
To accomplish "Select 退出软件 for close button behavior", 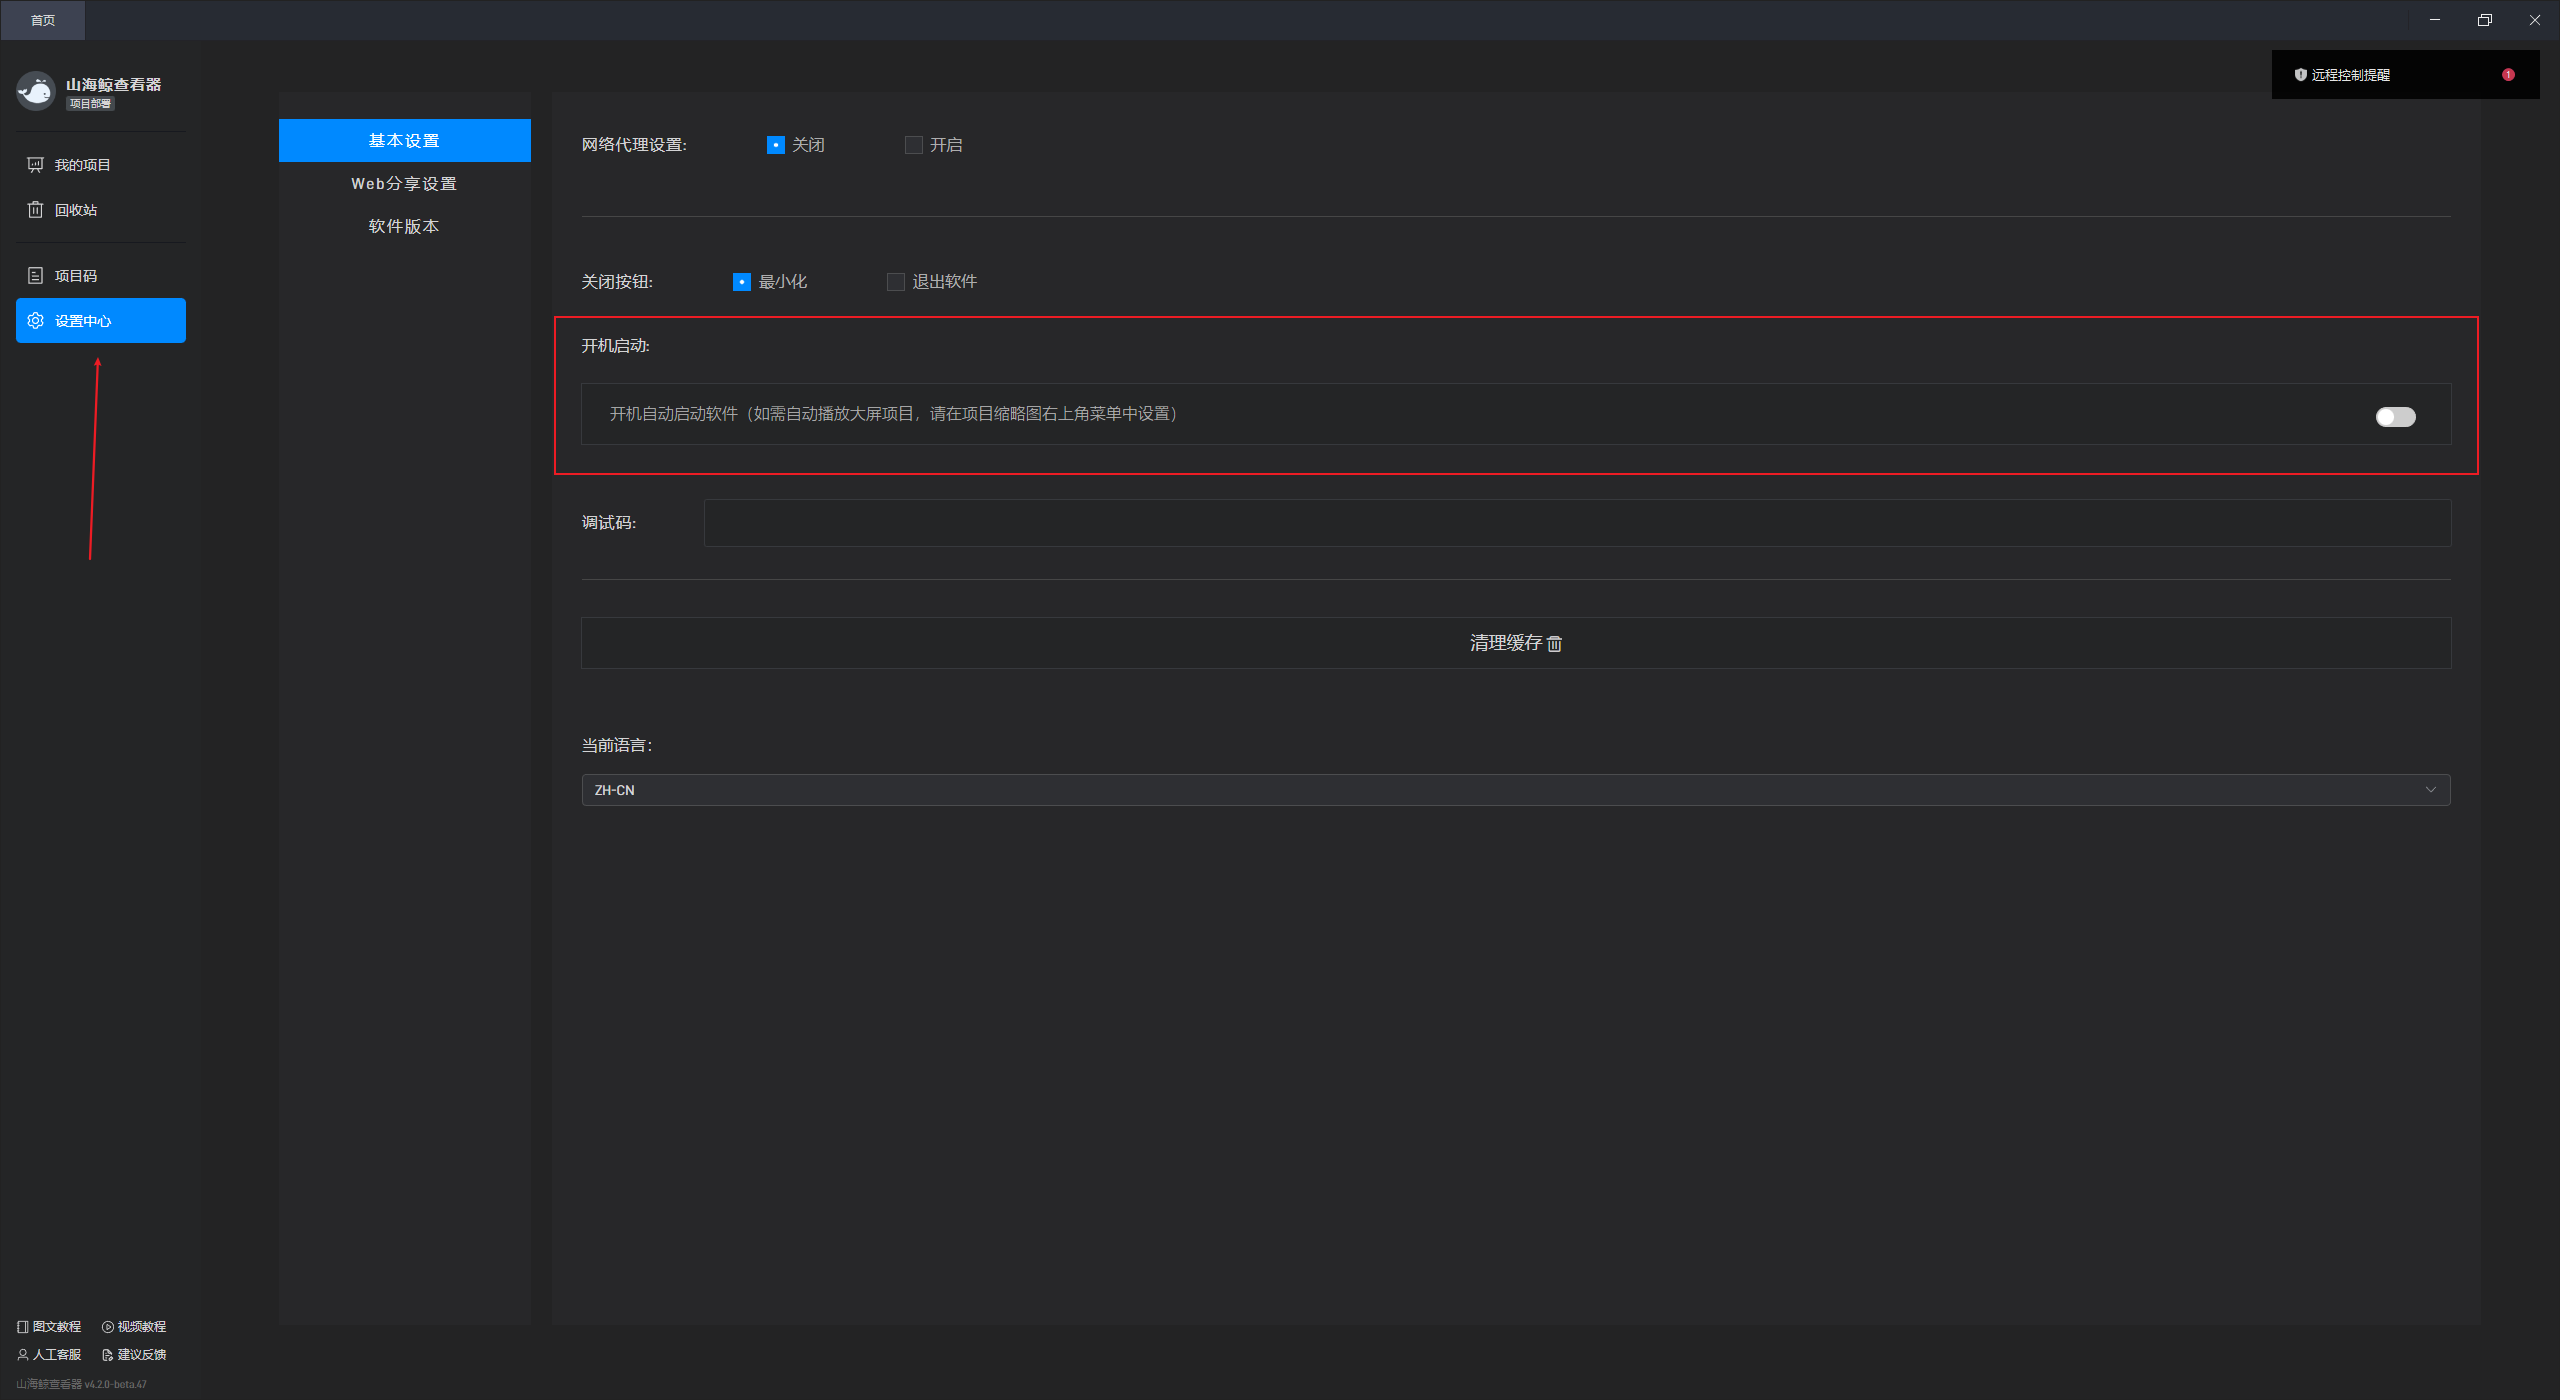I will [x=895, y=282].
